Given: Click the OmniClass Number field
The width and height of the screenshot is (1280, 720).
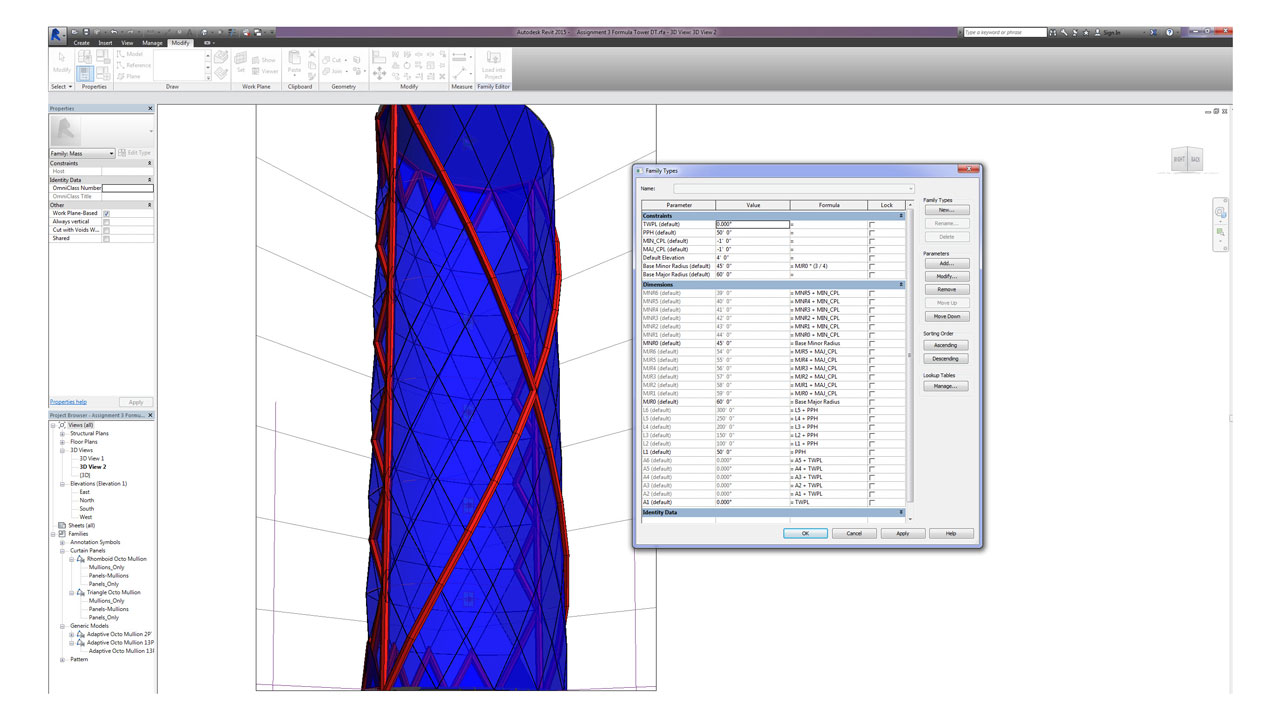Looking at the screenshot, I should (128, 188).
